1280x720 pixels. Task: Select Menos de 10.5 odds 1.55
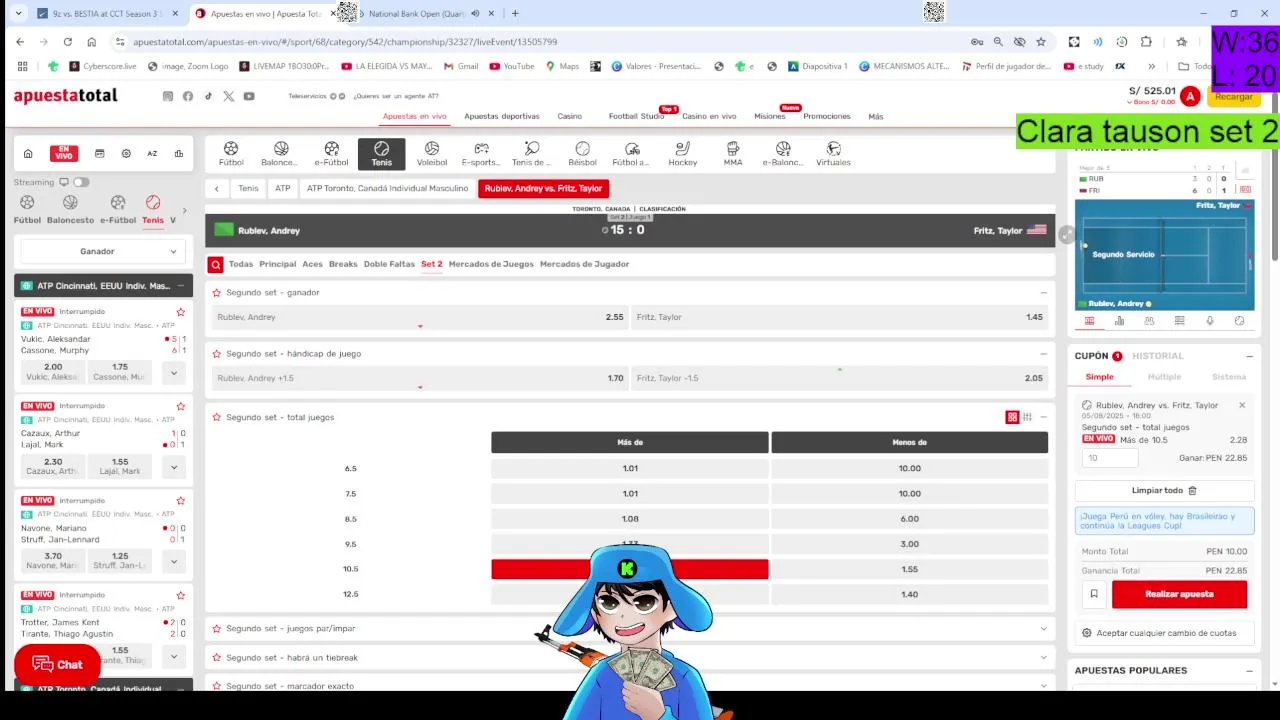pos(909,569)
